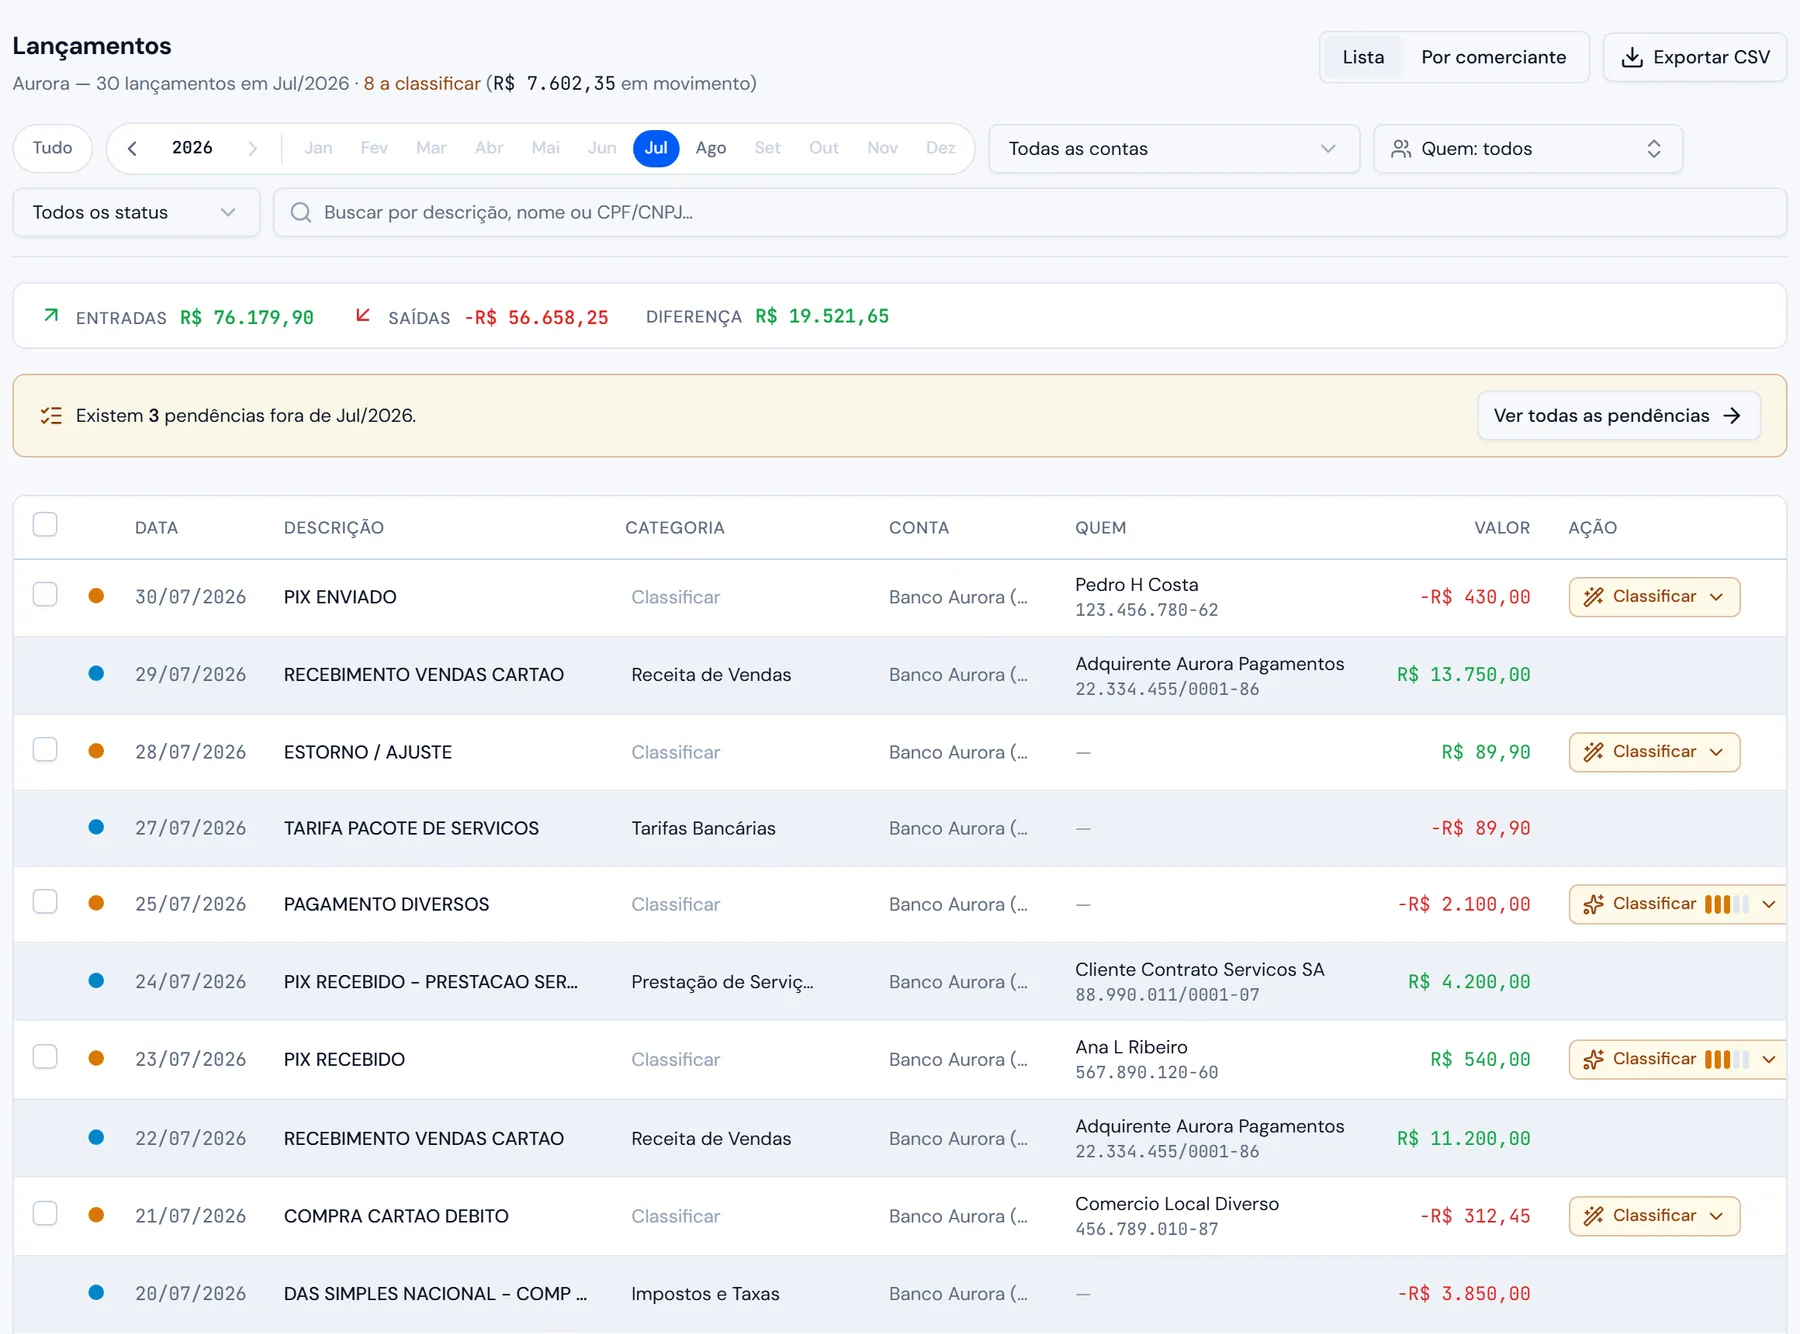The image size is (1800, 1334).
Task: Expand the Todos os status dropdown
Action: [136, 212]
